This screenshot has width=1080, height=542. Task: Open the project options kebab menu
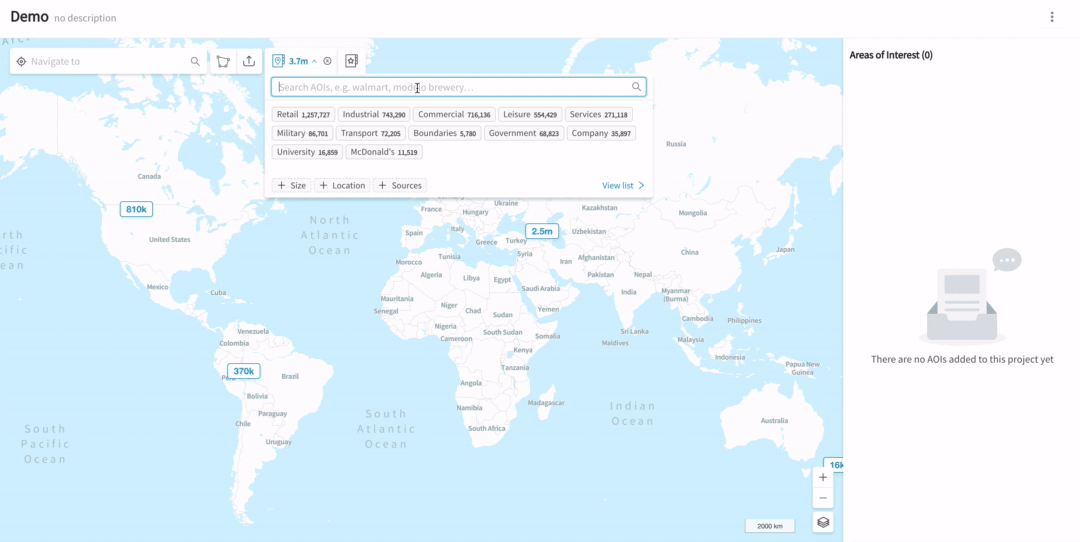coord(1052,17)
